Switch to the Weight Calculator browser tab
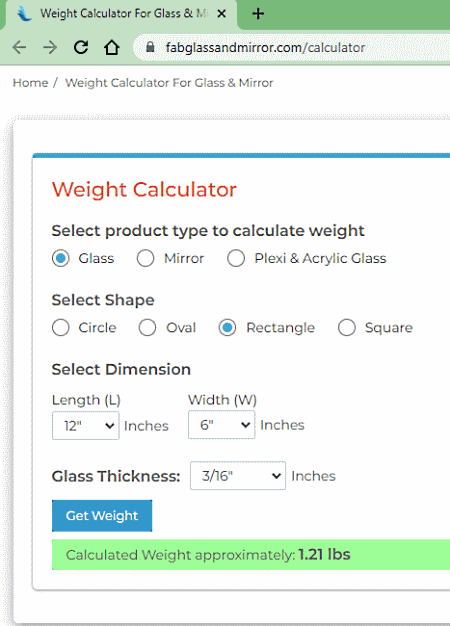The width and height of the screenshot is (450, 626). (x=120, y=14)
